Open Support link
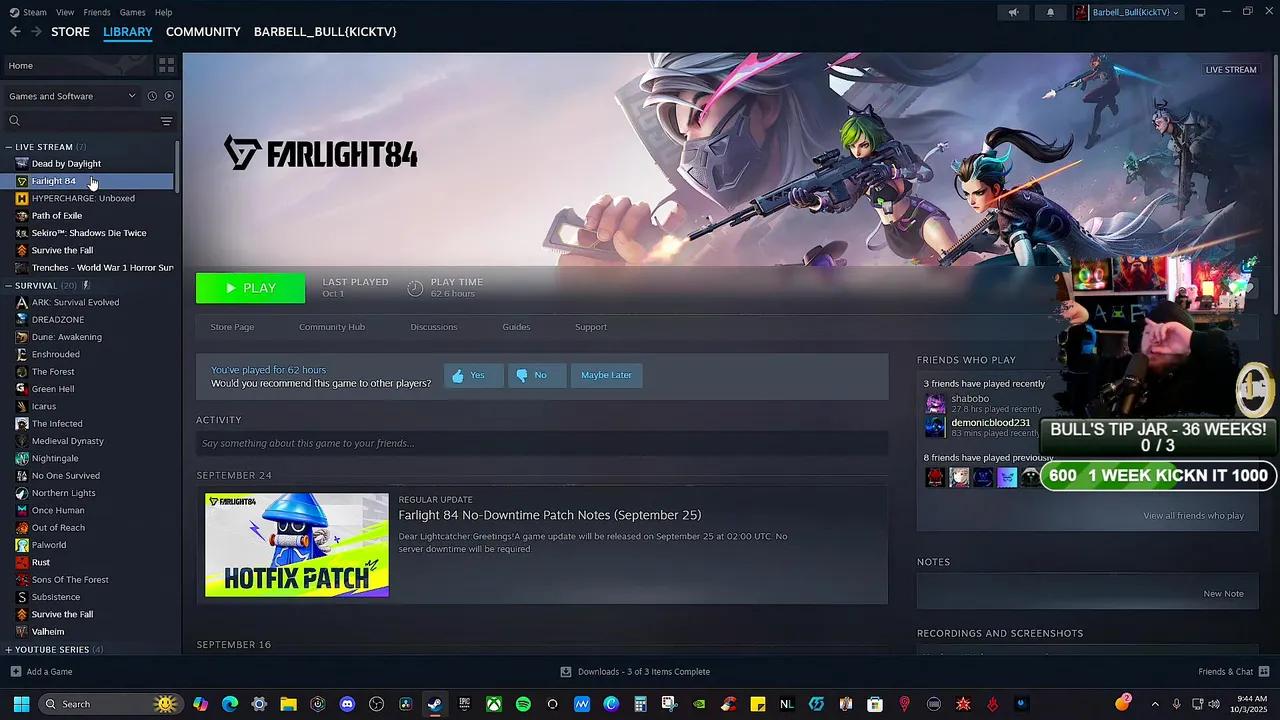This screenshot has width=1280, height=720. pyautogui.click(x=591, y=327)
